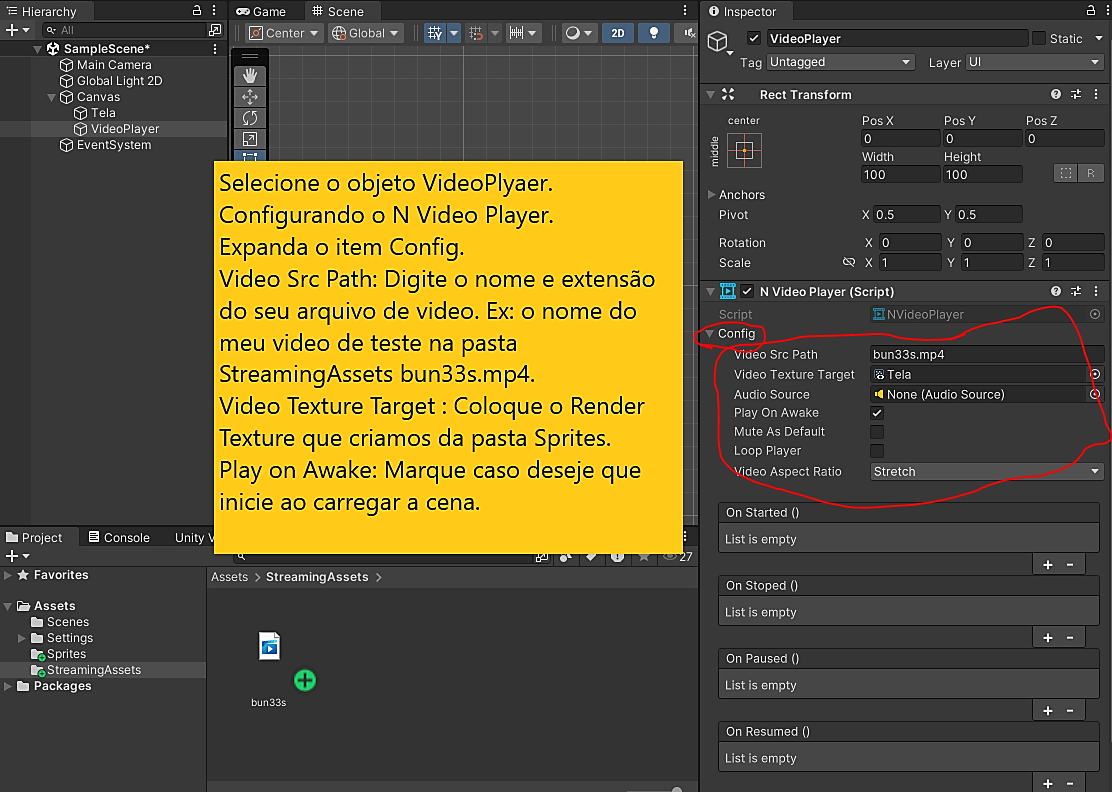The image size is (1112, 792).
Task: Click the grid visibility icon
Action: pyautogui.click(x=435, y=33)
